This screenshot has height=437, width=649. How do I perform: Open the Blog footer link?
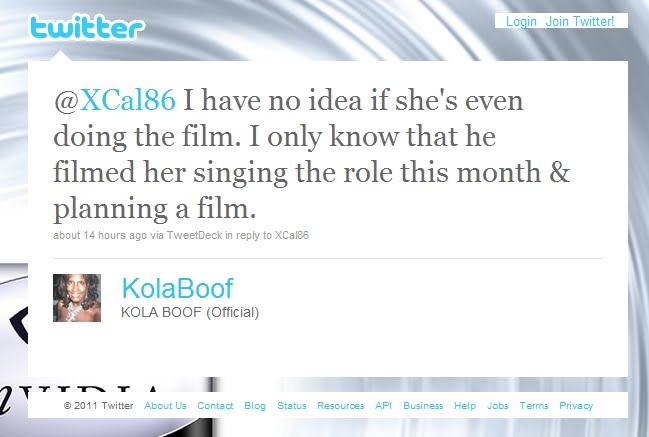coord(255,406)
